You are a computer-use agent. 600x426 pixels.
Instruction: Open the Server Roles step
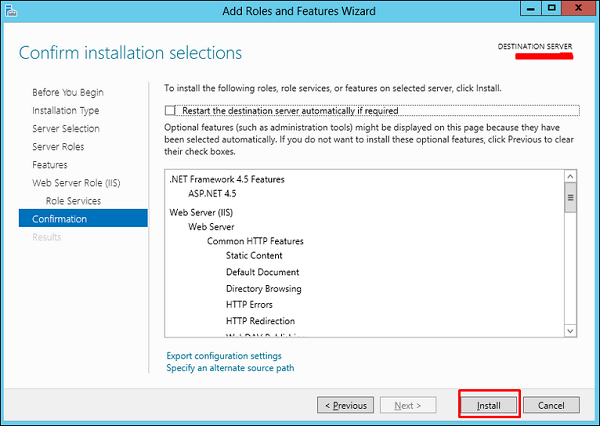click(59, 147)
